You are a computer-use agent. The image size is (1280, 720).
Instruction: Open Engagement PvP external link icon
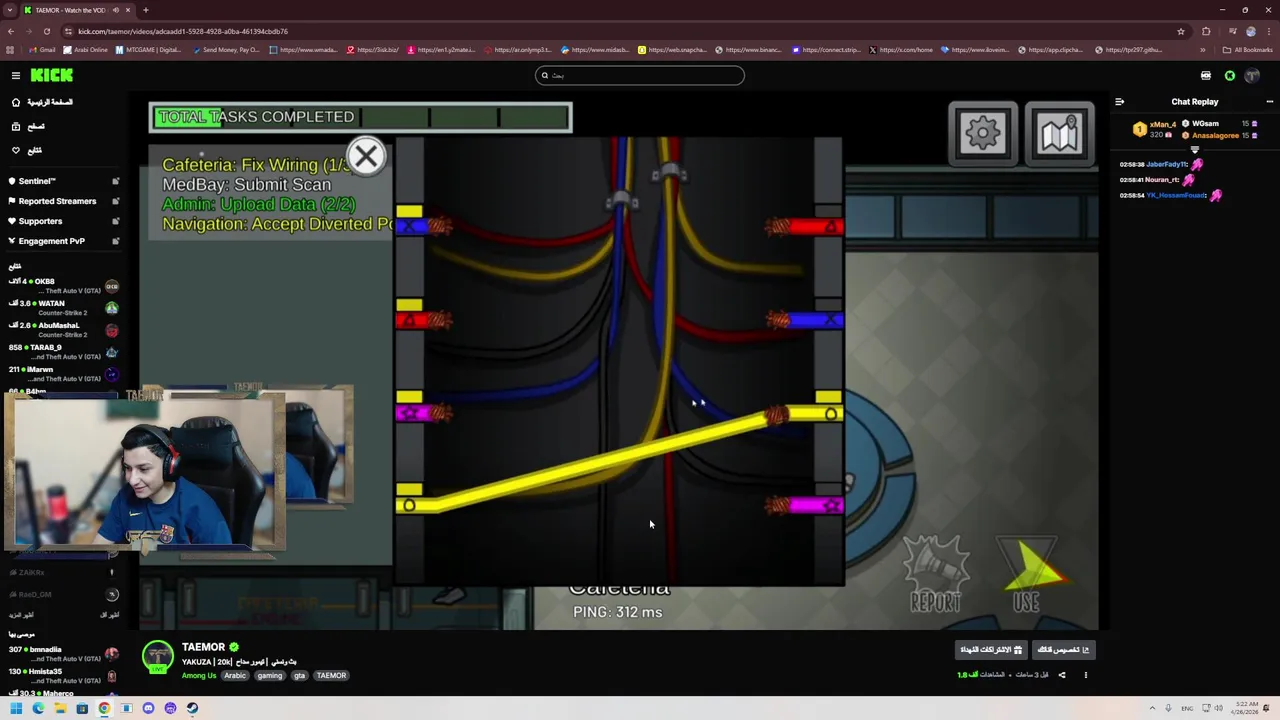(115, 241)
